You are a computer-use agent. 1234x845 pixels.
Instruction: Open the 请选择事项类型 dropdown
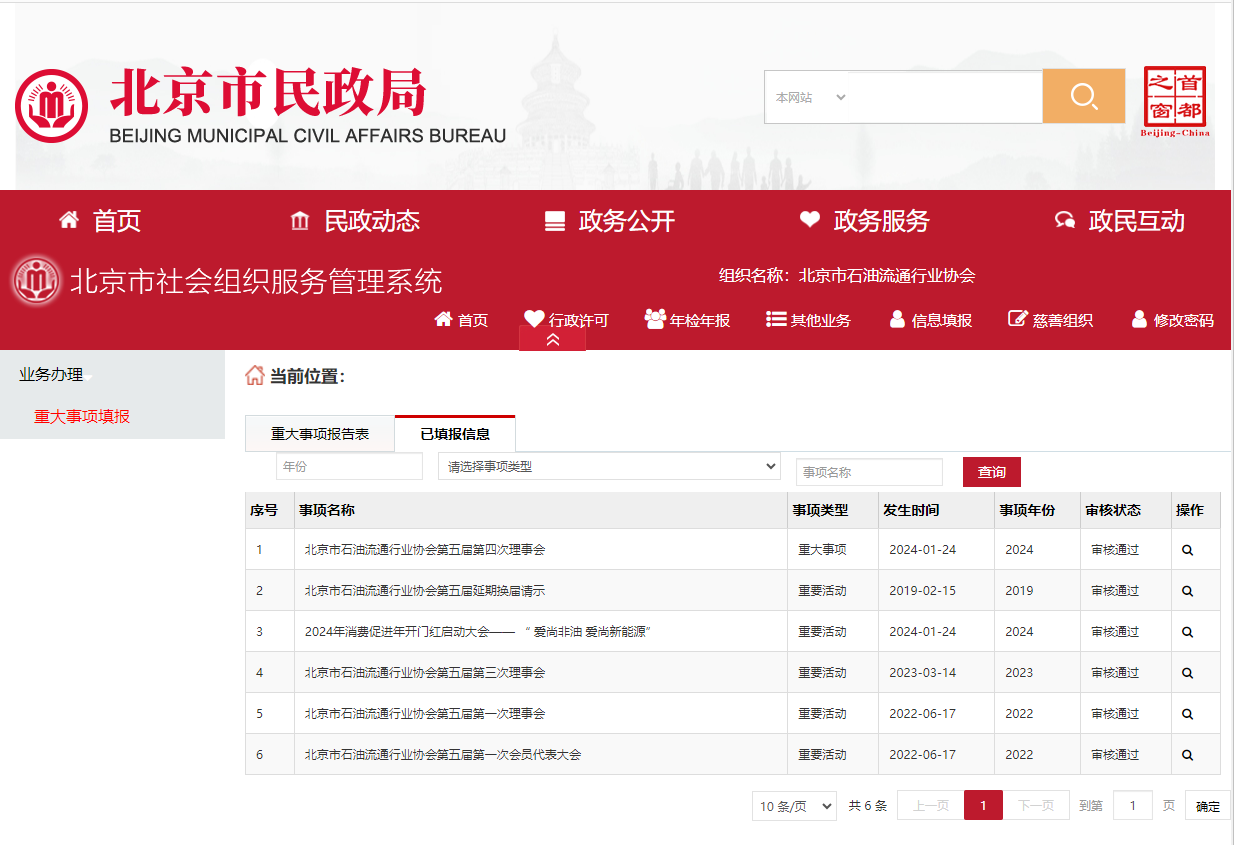[x=609, y=466]
